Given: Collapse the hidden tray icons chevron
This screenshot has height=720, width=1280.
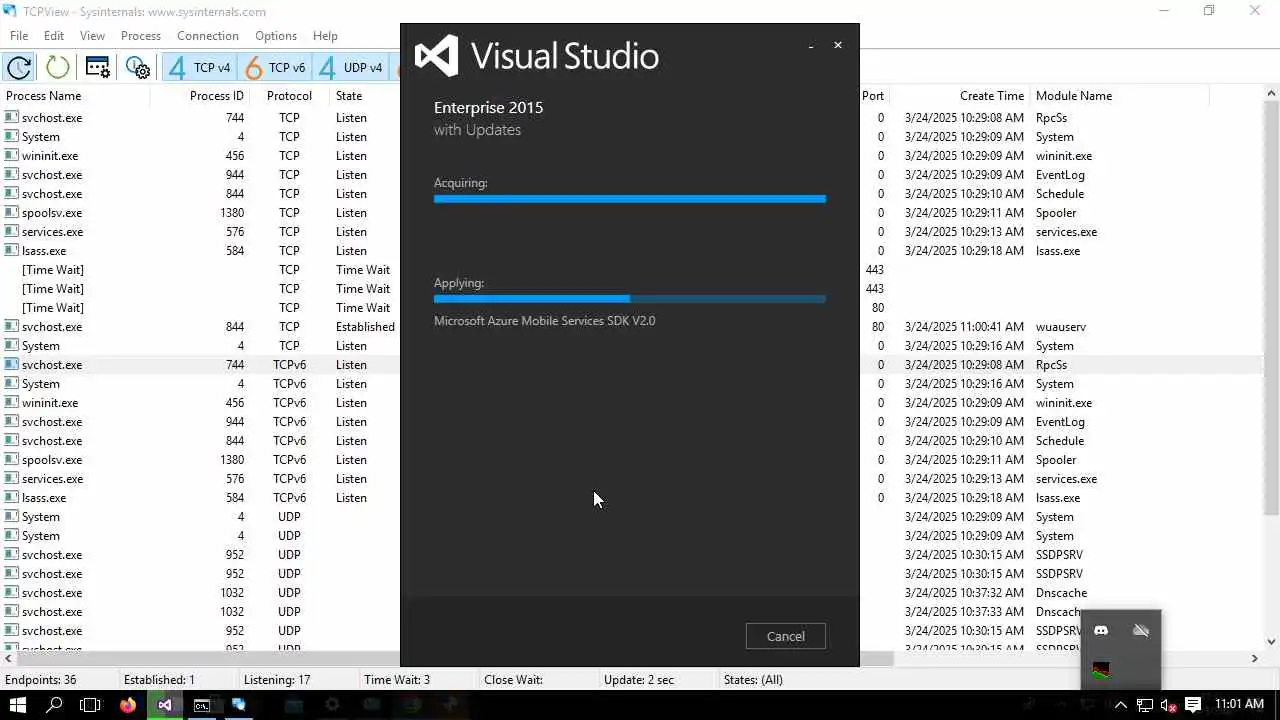Looking at the screenshot, I should 1121,705.
